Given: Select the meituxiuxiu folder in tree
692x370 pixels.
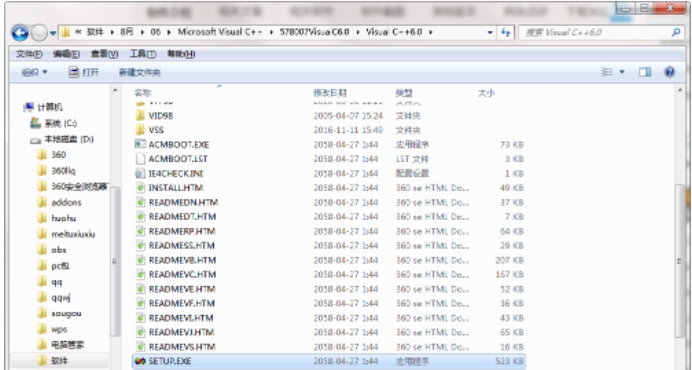Looking at the screenshot, I should click(66, 234).
